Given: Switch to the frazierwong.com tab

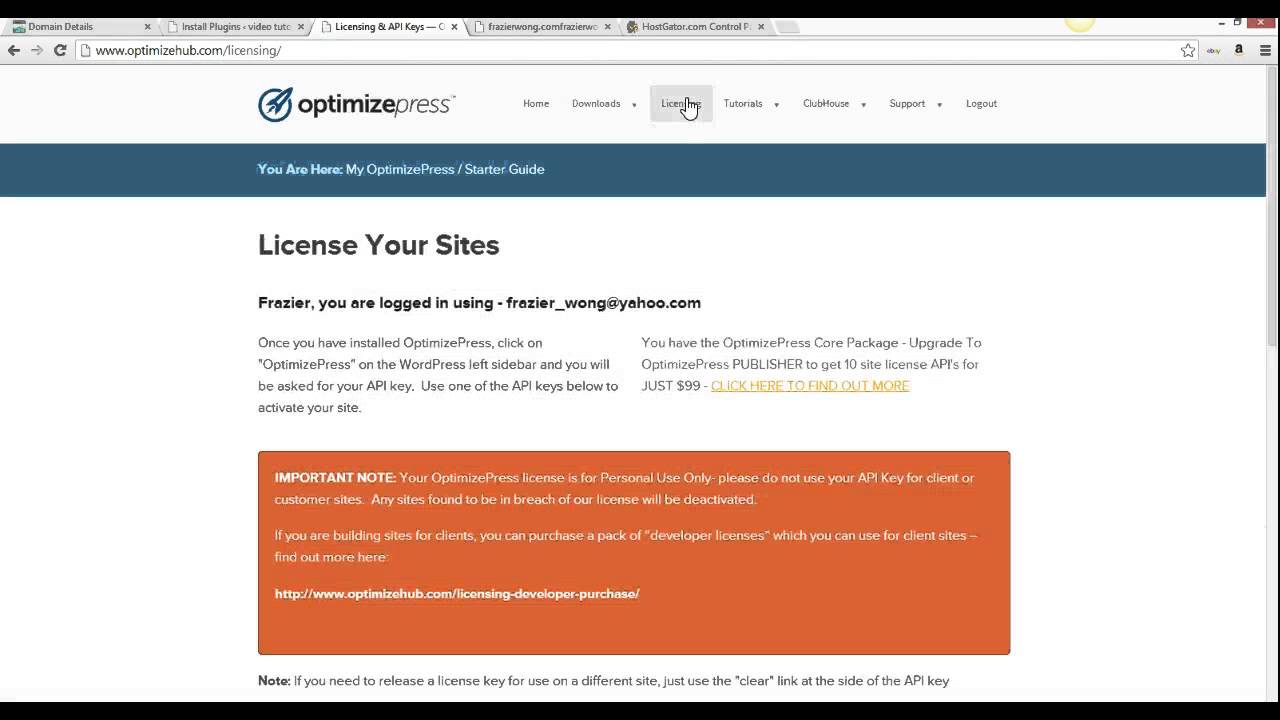Looking at the screenshot, I should pos(540,27).
